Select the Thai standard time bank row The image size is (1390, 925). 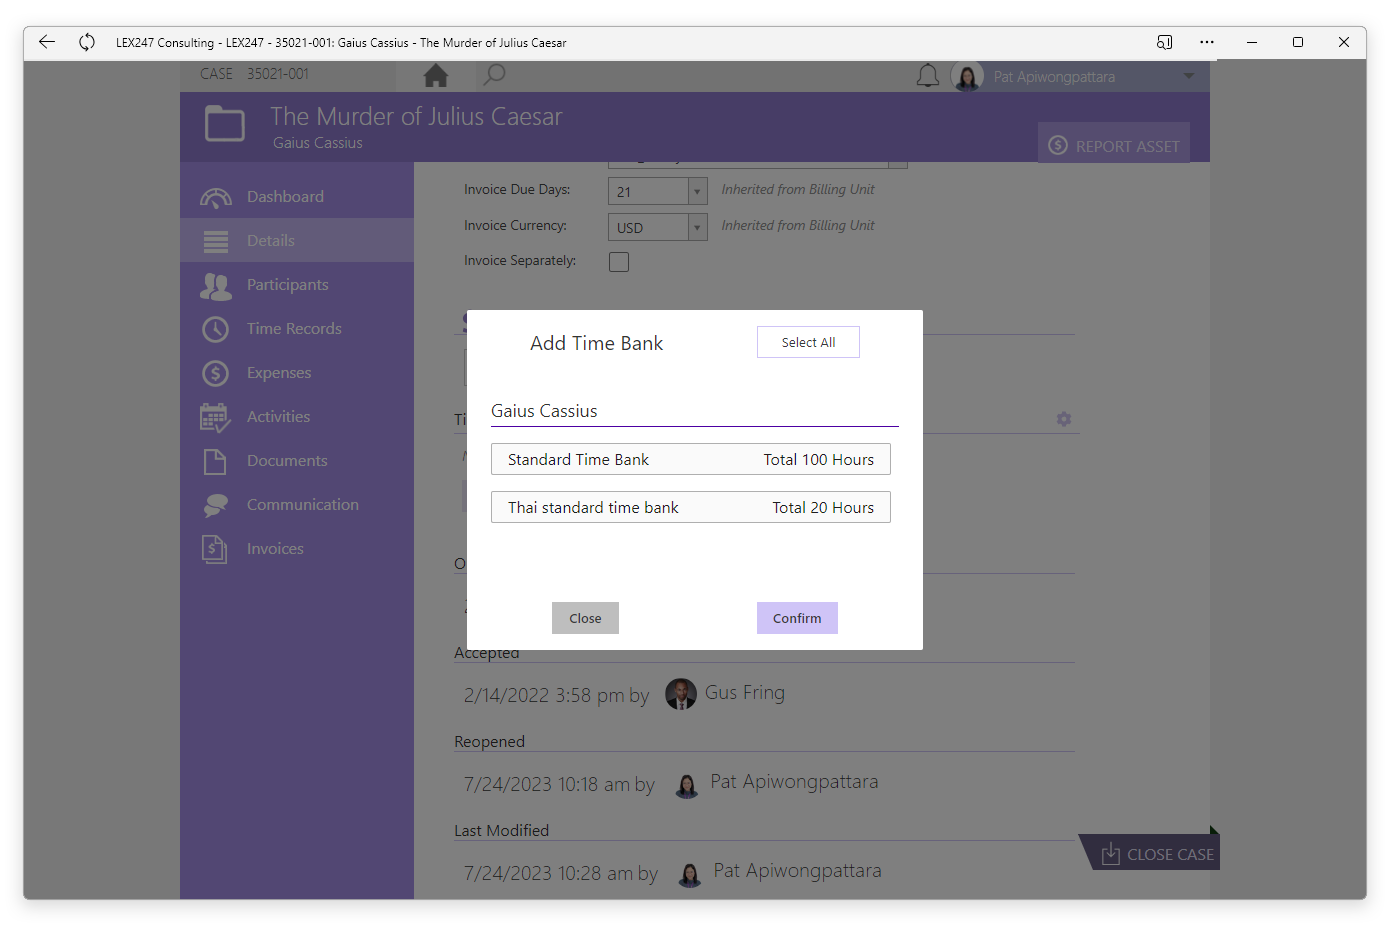point(691,507)
